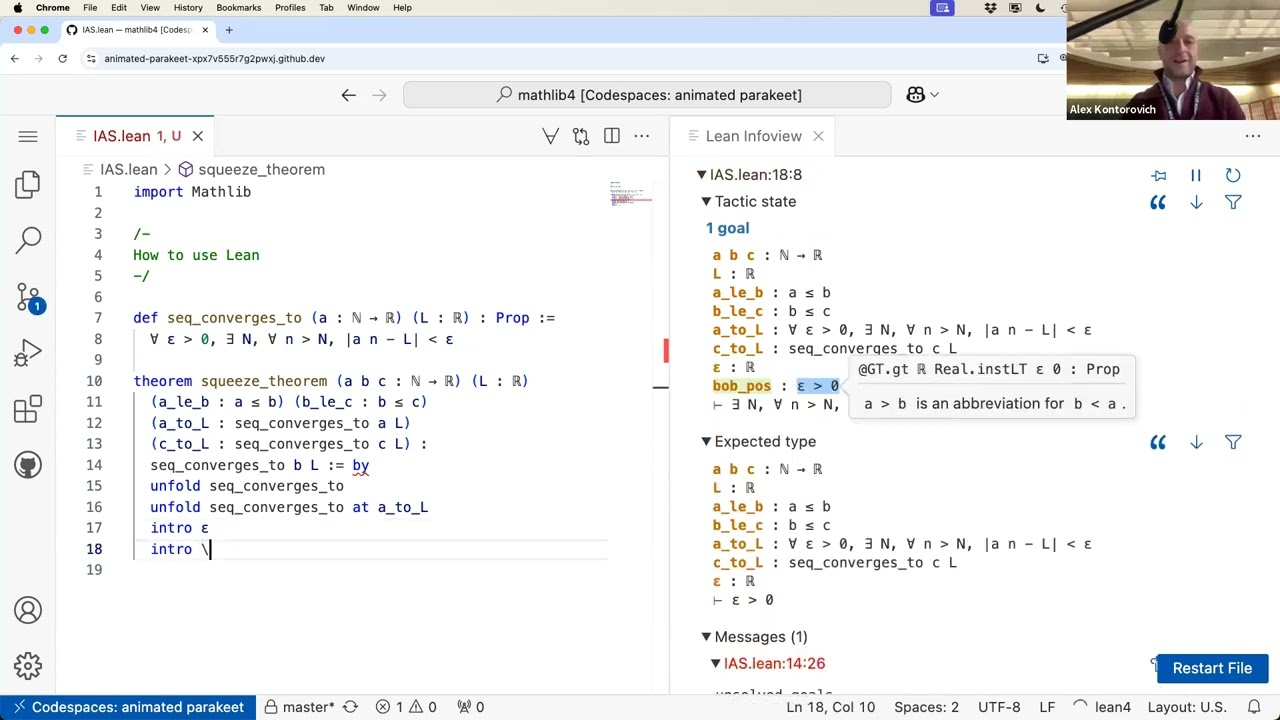Click the Synchronize Changes icon in status bar
1280x720 pixels.
click(350, 707)
